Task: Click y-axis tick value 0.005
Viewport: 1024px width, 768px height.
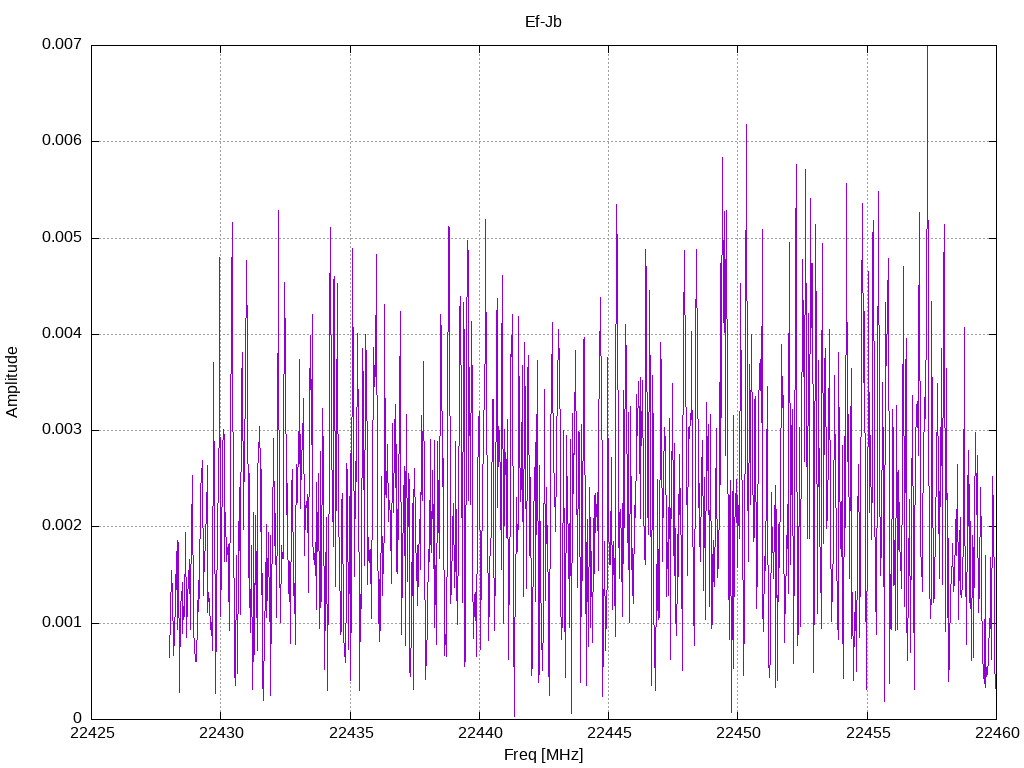Action: pos(62,237)
